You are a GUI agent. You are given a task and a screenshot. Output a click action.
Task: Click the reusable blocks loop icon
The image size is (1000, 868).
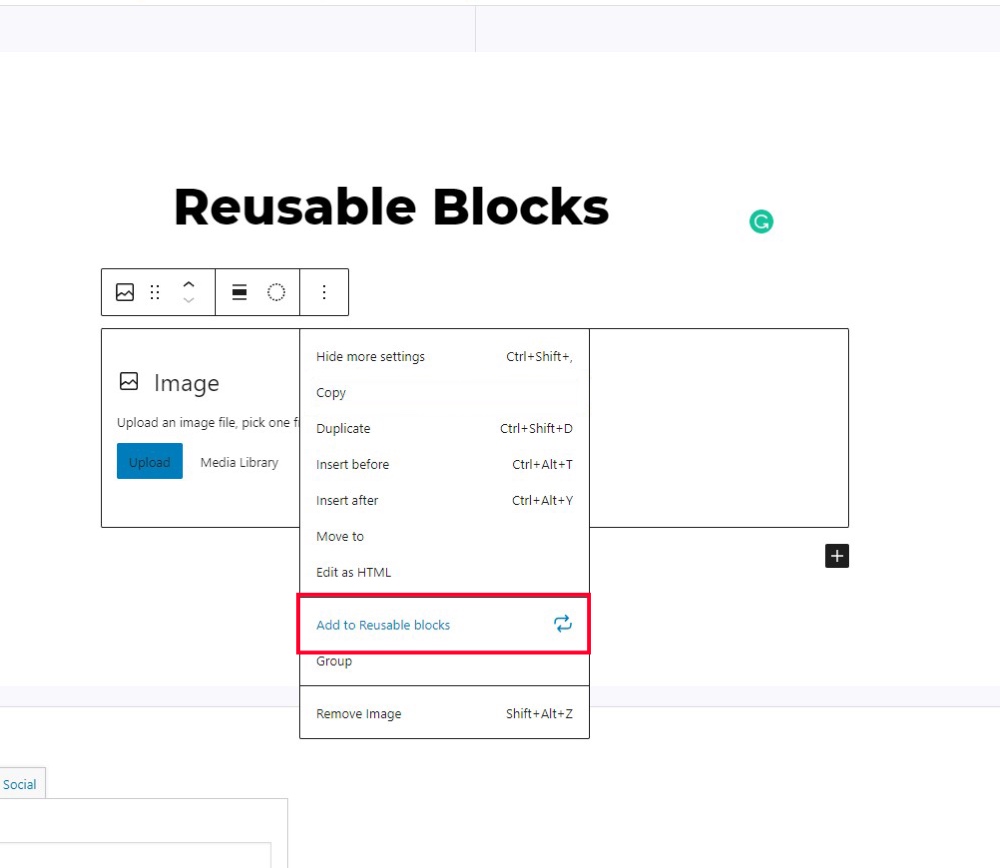pyautogui.click(x=563, y=624)
